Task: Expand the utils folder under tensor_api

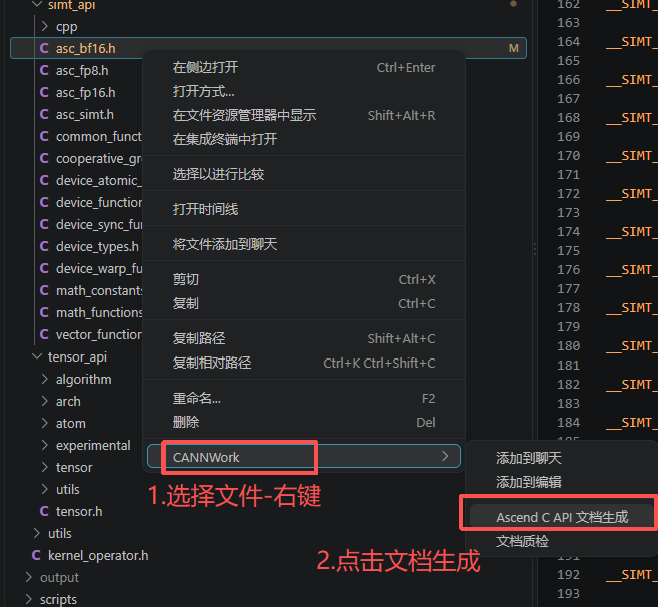Action: (44, 489)
